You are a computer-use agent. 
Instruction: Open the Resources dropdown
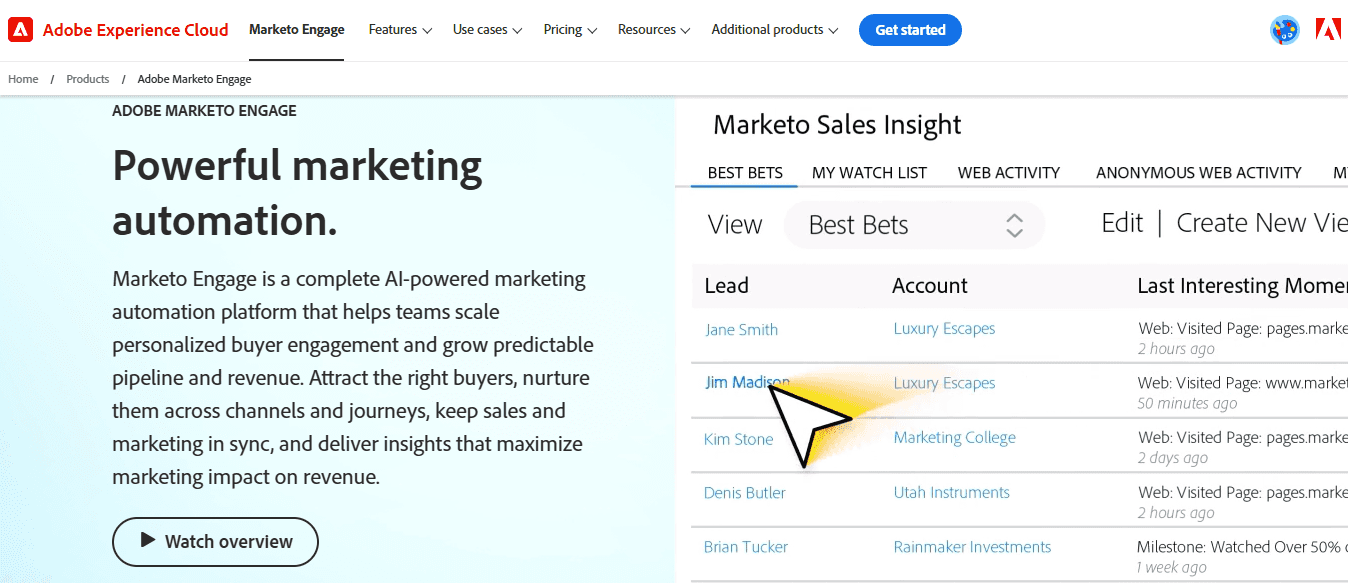coord(653,30)
